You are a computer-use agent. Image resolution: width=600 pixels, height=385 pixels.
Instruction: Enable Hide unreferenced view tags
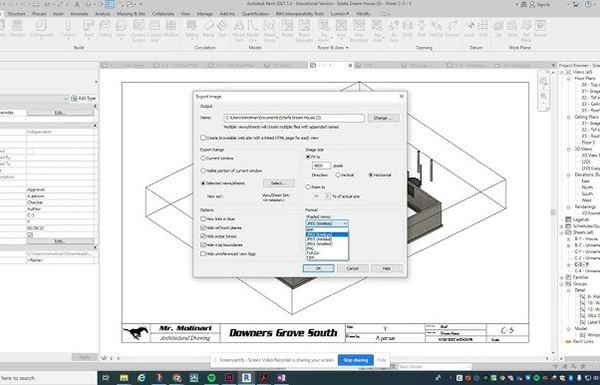pyautogui.click(x=203, y=254)
